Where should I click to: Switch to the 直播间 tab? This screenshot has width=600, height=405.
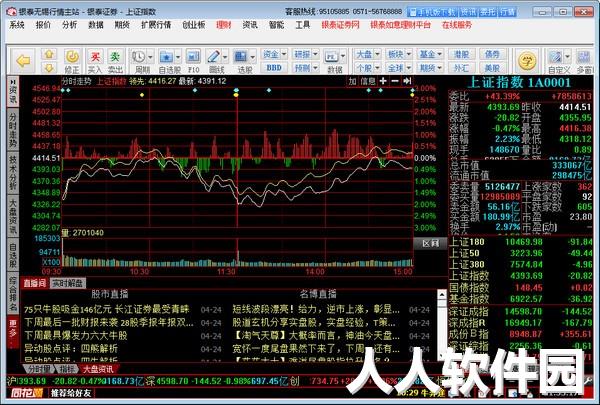[x=34, y=283]
